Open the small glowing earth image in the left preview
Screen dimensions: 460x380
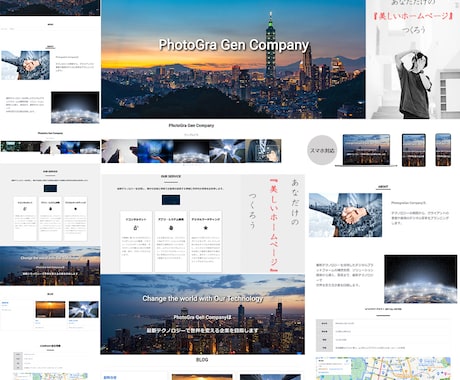click(x=75, y=108)
